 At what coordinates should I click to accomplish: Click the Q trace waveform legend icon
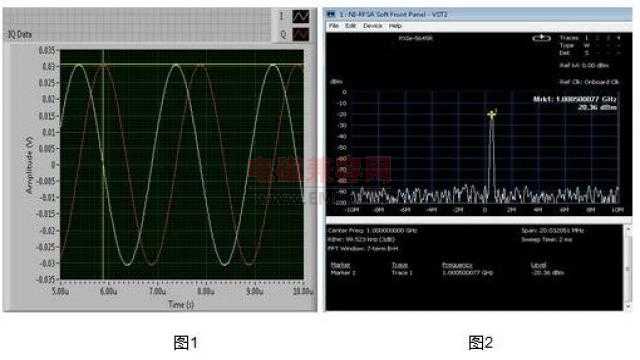[x=301, y=35]
